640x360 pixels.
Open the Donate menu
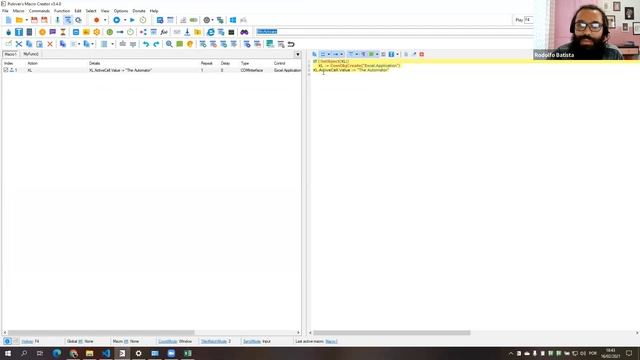[139, 11]
